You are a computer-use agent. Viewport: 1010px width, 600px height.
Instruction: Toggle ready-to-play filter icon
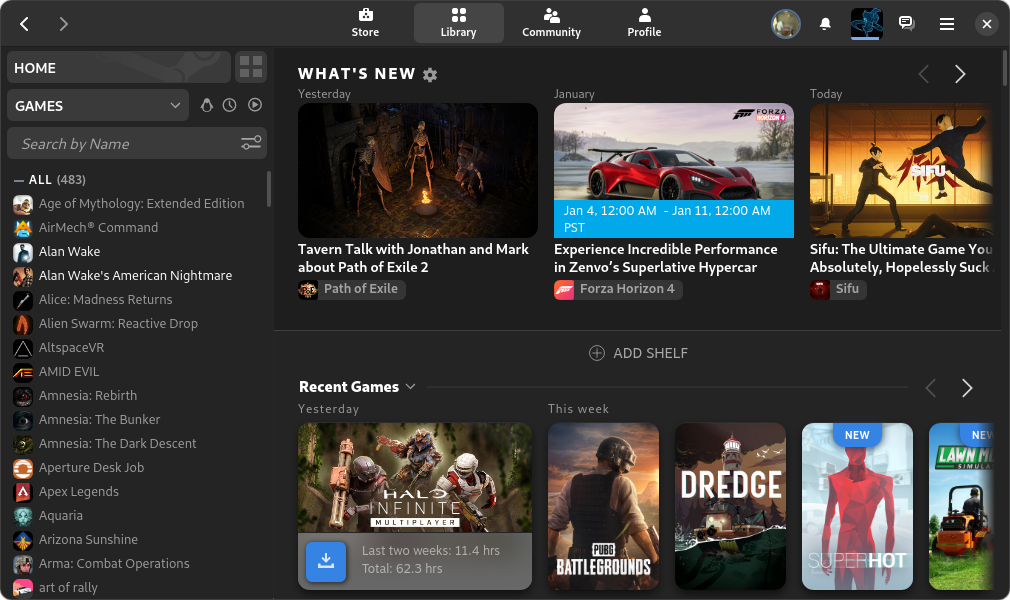pyautogui.click(x=255, y=105)
